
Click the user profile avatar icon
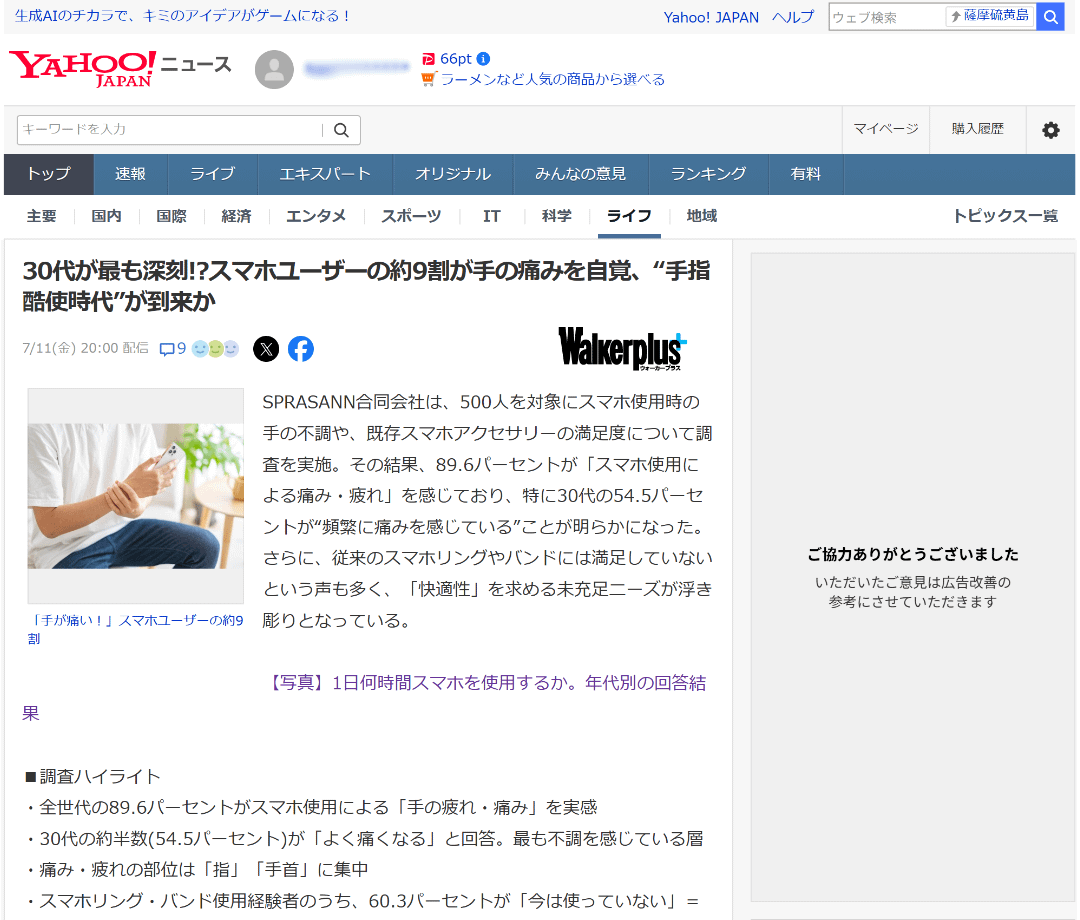click(275, 69)
